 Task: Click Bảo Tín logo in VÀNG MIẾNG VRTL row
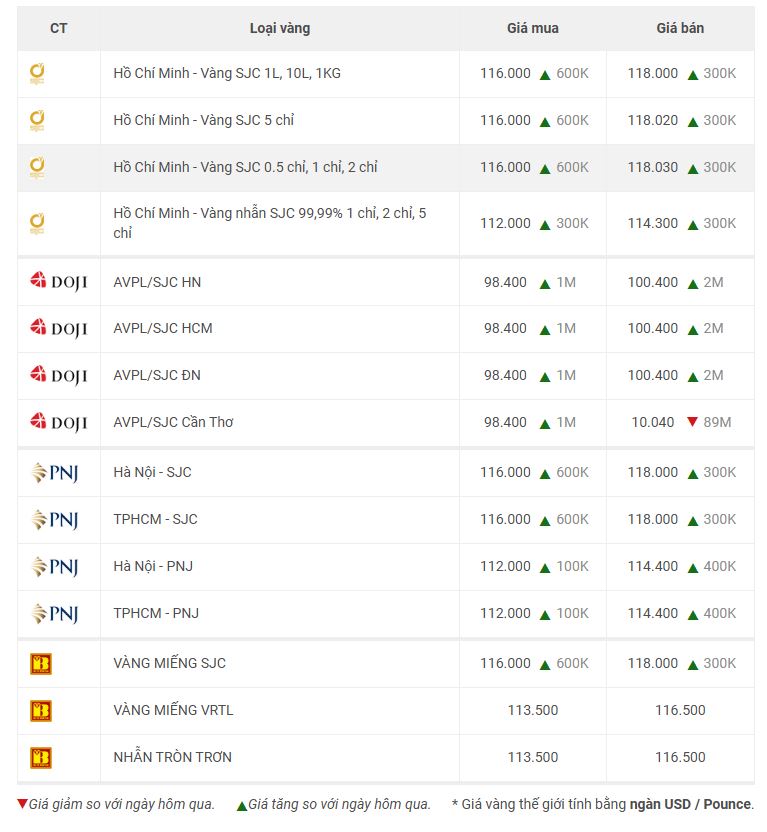pyautogui.click(x=41, y=711)
